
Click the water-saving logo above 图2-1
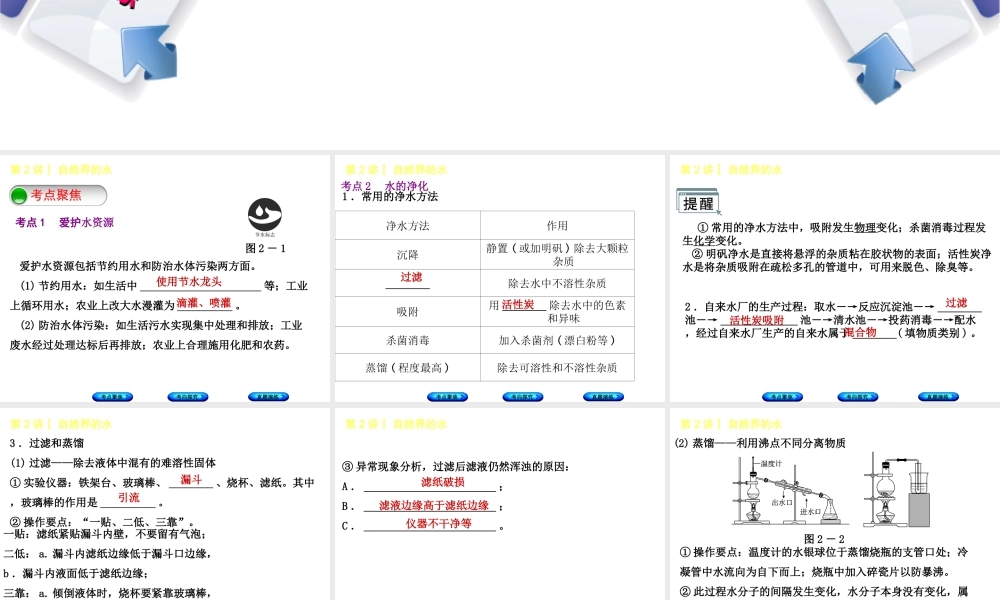click(x=265, y=216)
